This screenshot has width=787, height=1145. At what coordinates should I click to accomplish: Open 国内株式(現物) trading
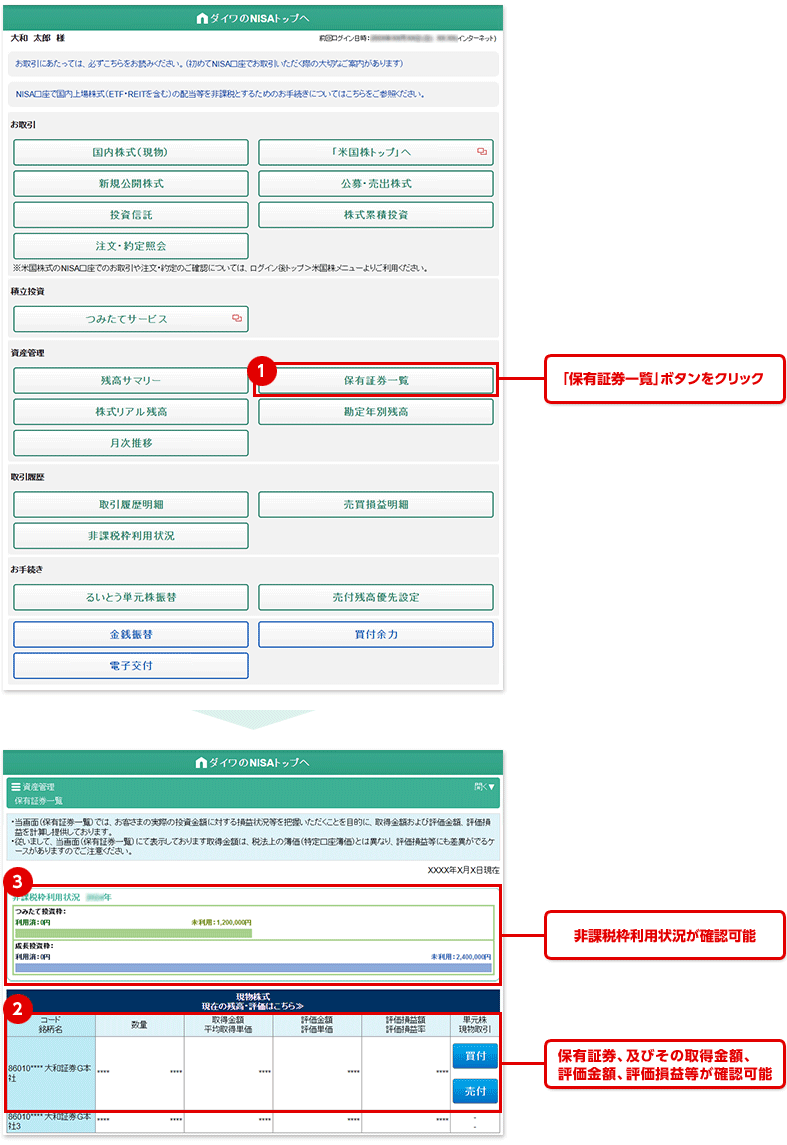coord(131,152)
